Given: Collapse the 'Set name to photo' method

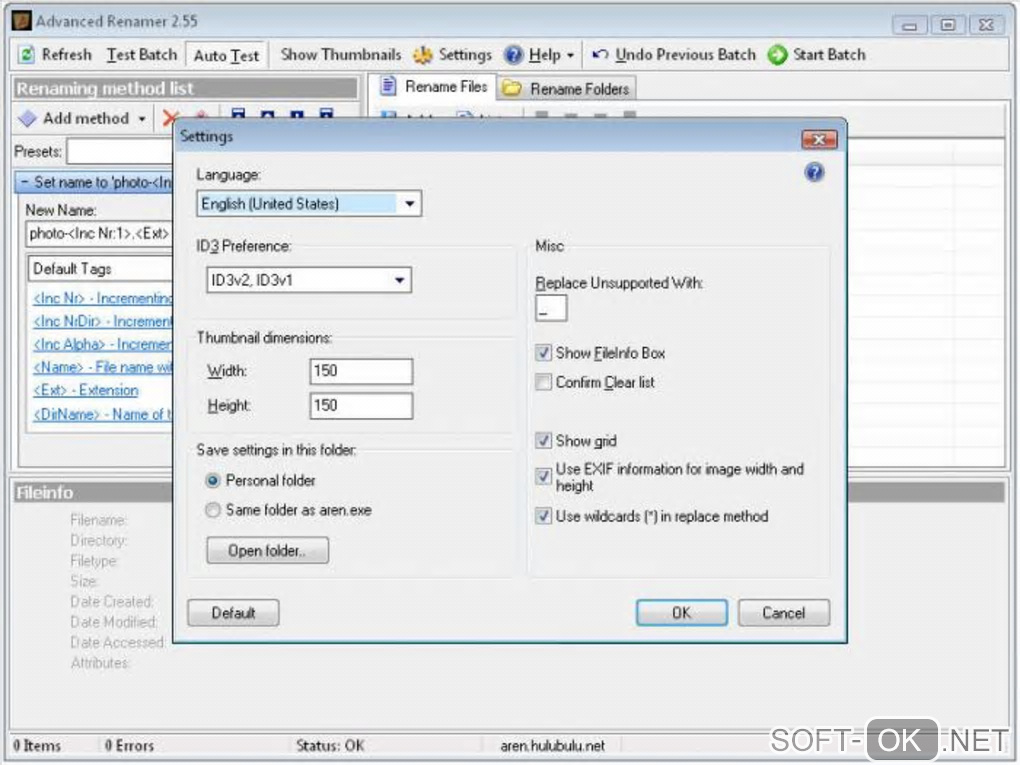Looking at the screenshot, I should pyautogui.click(x=24, y=182).
